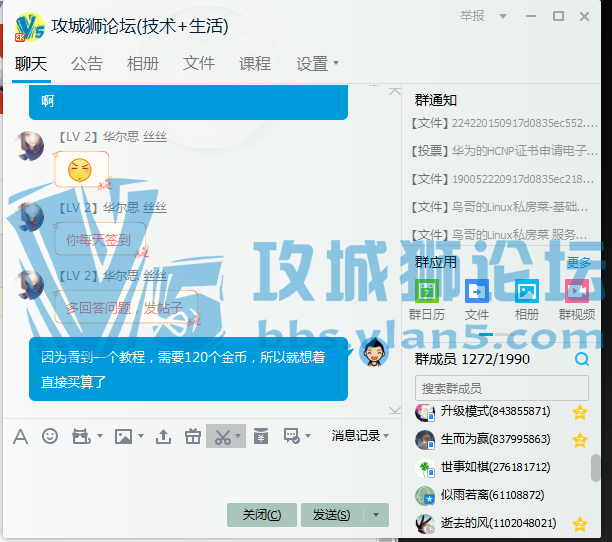Open the send options dropdown arrow

(376, 515)
